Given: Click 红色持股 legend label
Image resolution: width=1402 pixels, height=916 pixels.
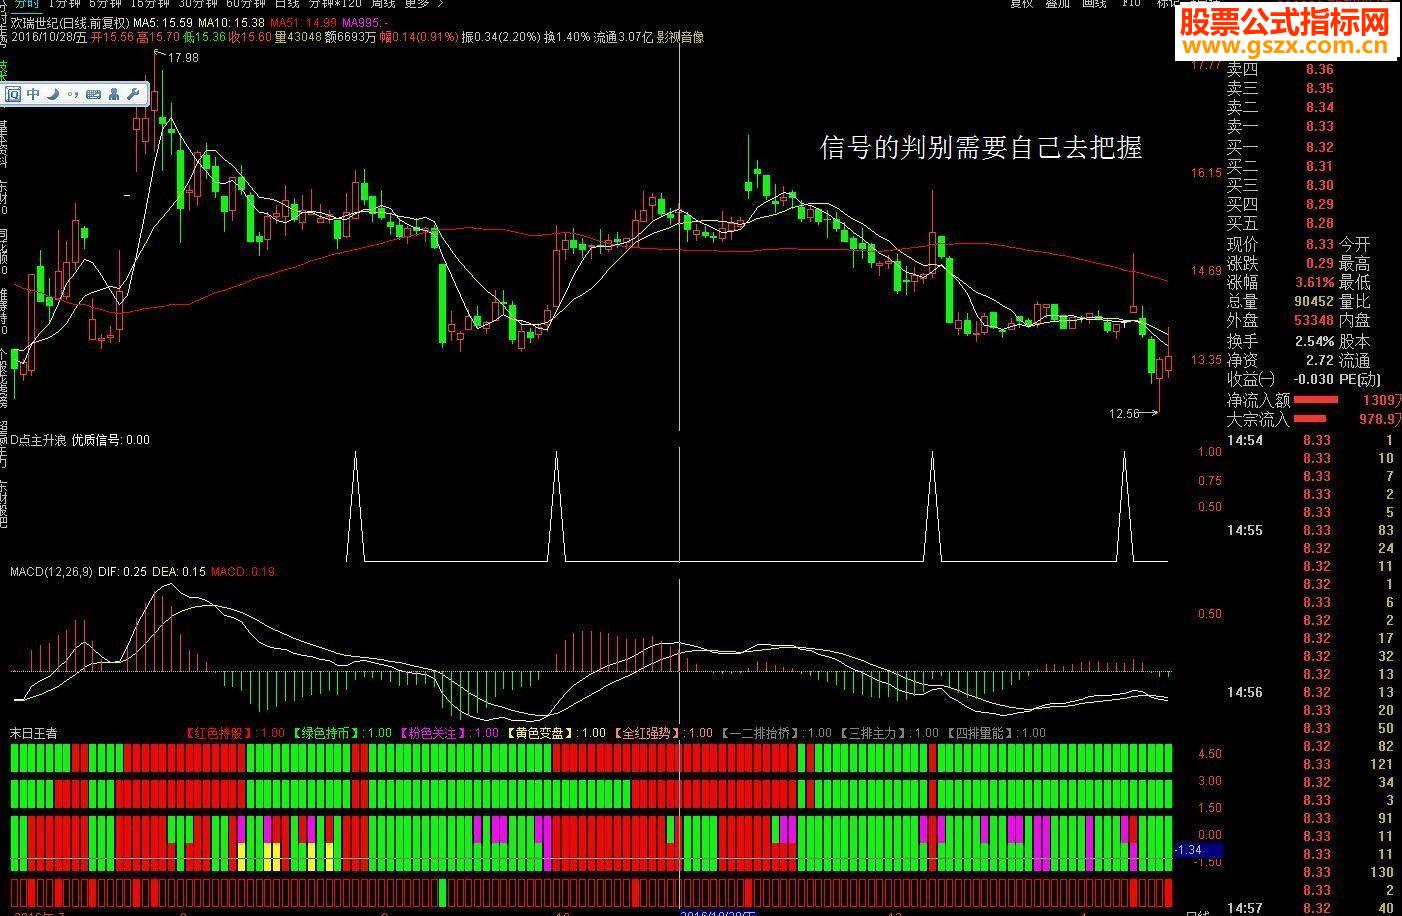Looking at the screenshot, I should [x=220, y=733].
